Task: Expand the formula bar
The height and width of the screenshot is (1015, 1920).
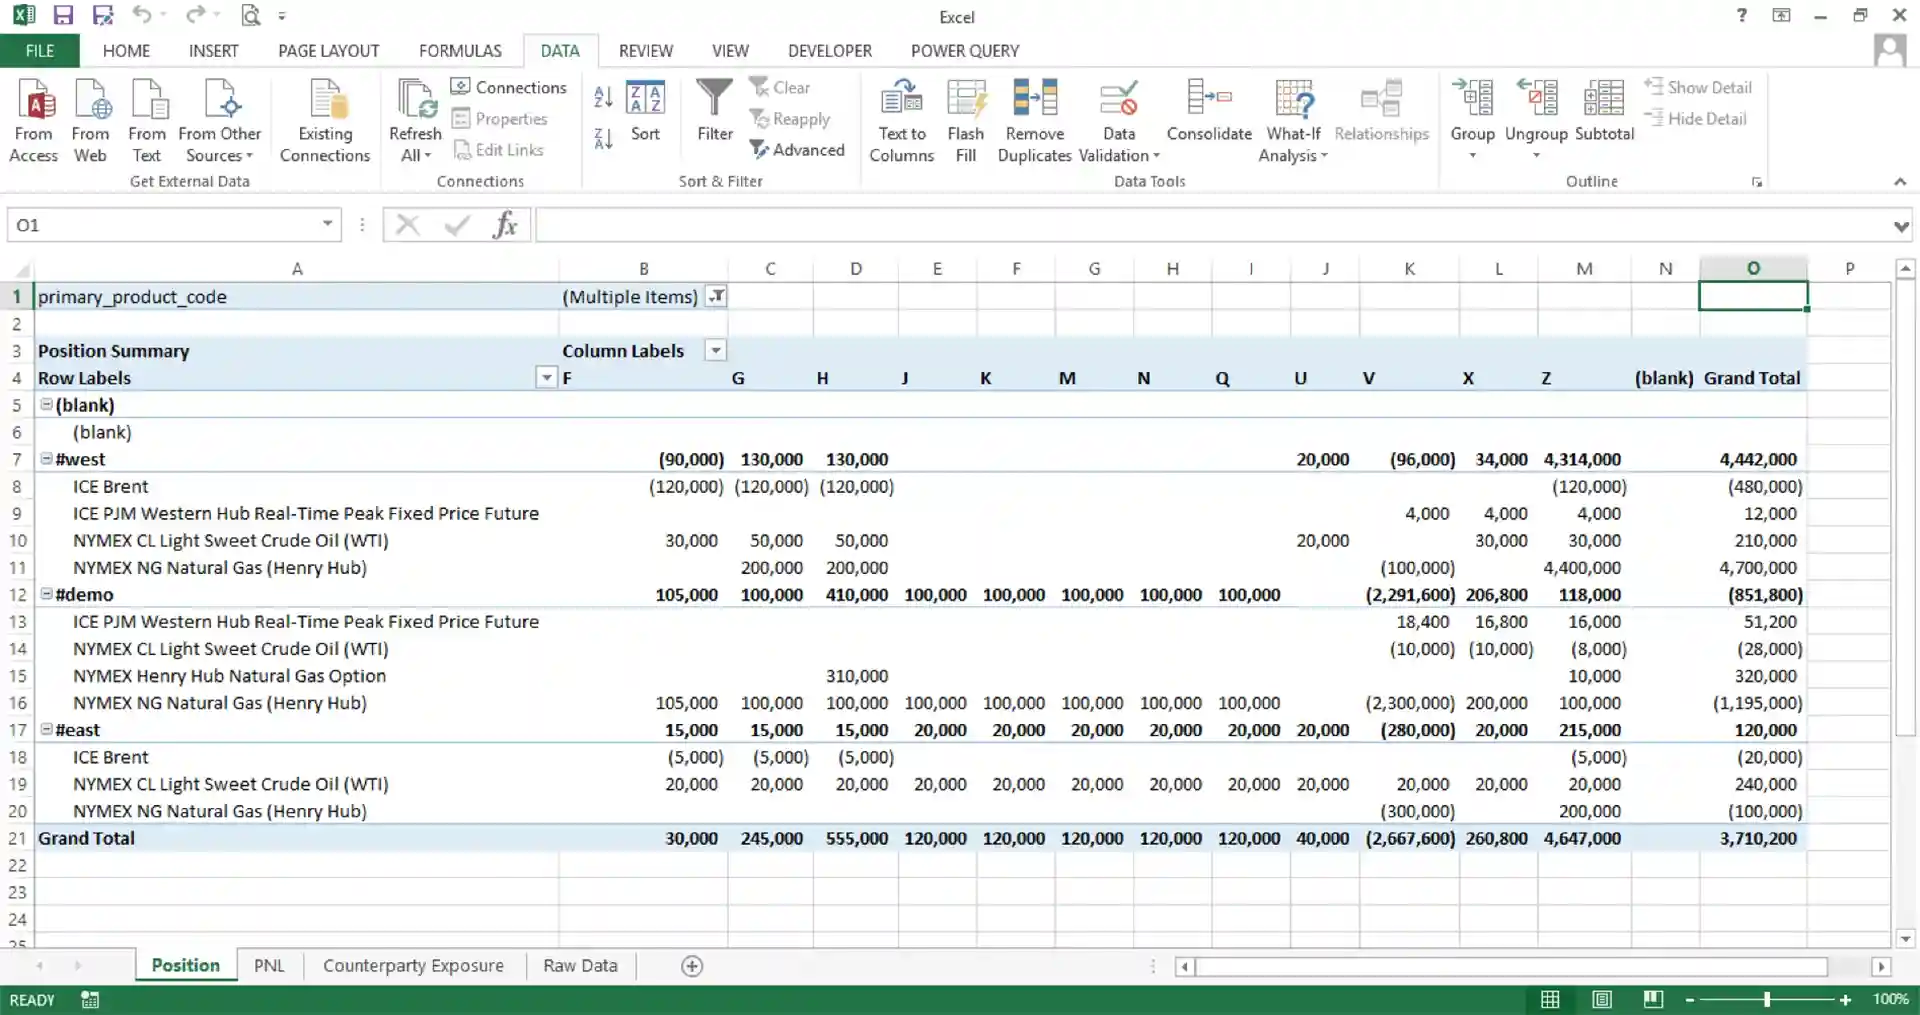Action: [x=1900, y=226]
